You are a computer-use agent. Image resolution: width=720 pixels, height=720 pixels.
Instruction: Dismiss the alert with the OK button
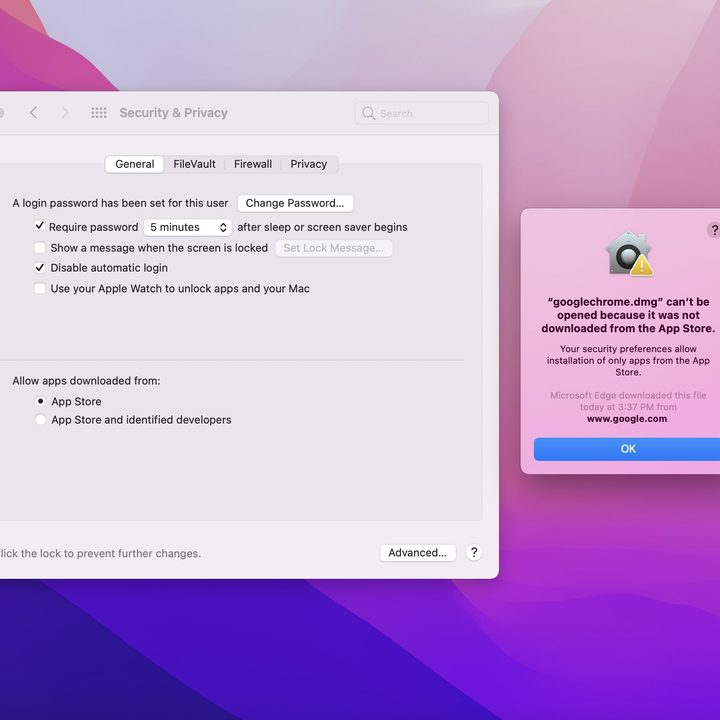(x=627, y=449)
